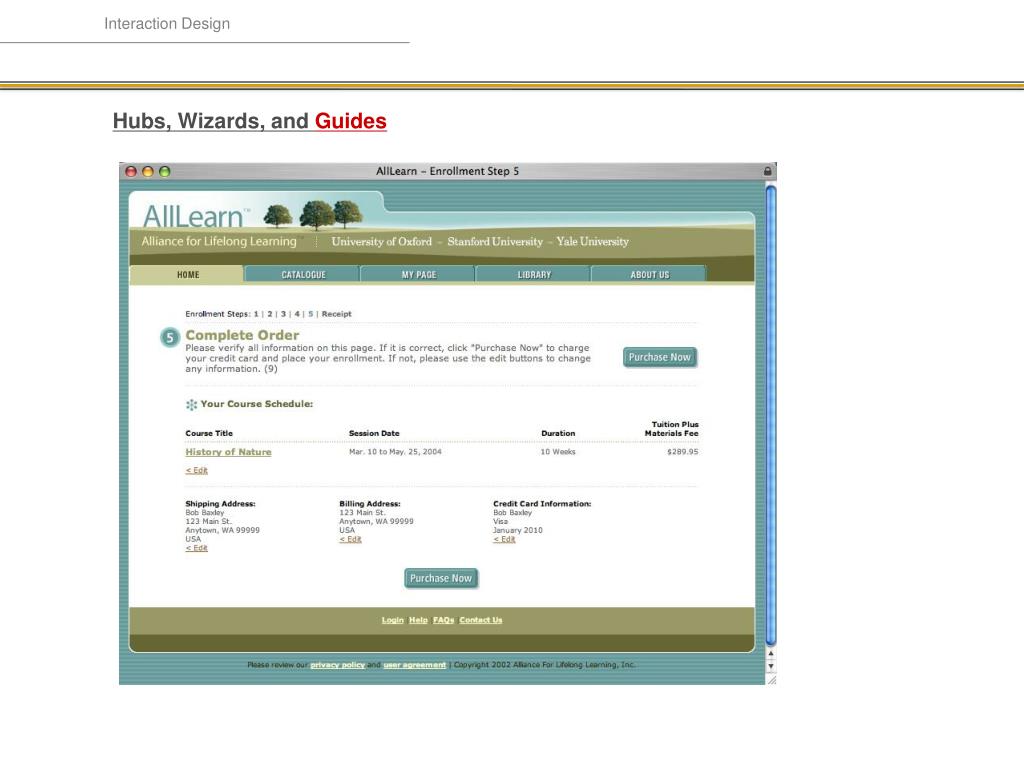Go to the MY PAGE tab
The height and width of the screenshot is (768, 1024).
pyautogui.click(x=419, y=275)
